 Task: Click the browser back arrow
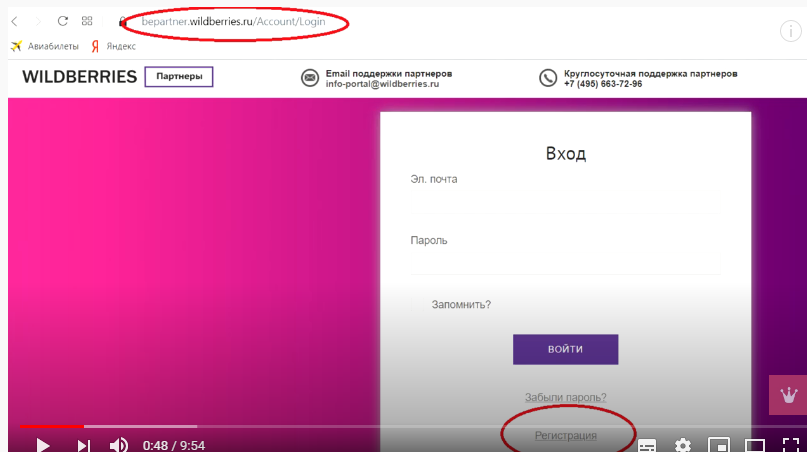click(x=14, y=21)
